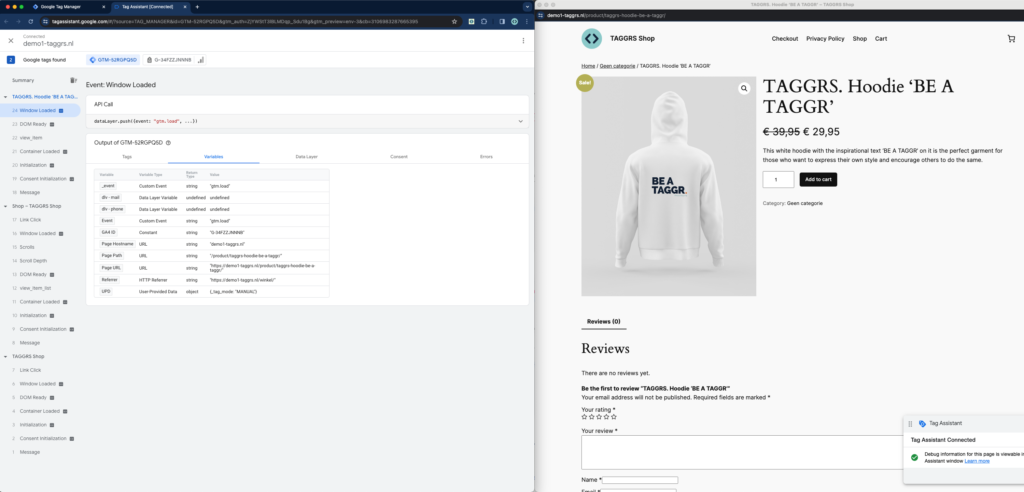Select the fifth rating star
Viewport: 1024px width, 492px height.
pos(613,417)
